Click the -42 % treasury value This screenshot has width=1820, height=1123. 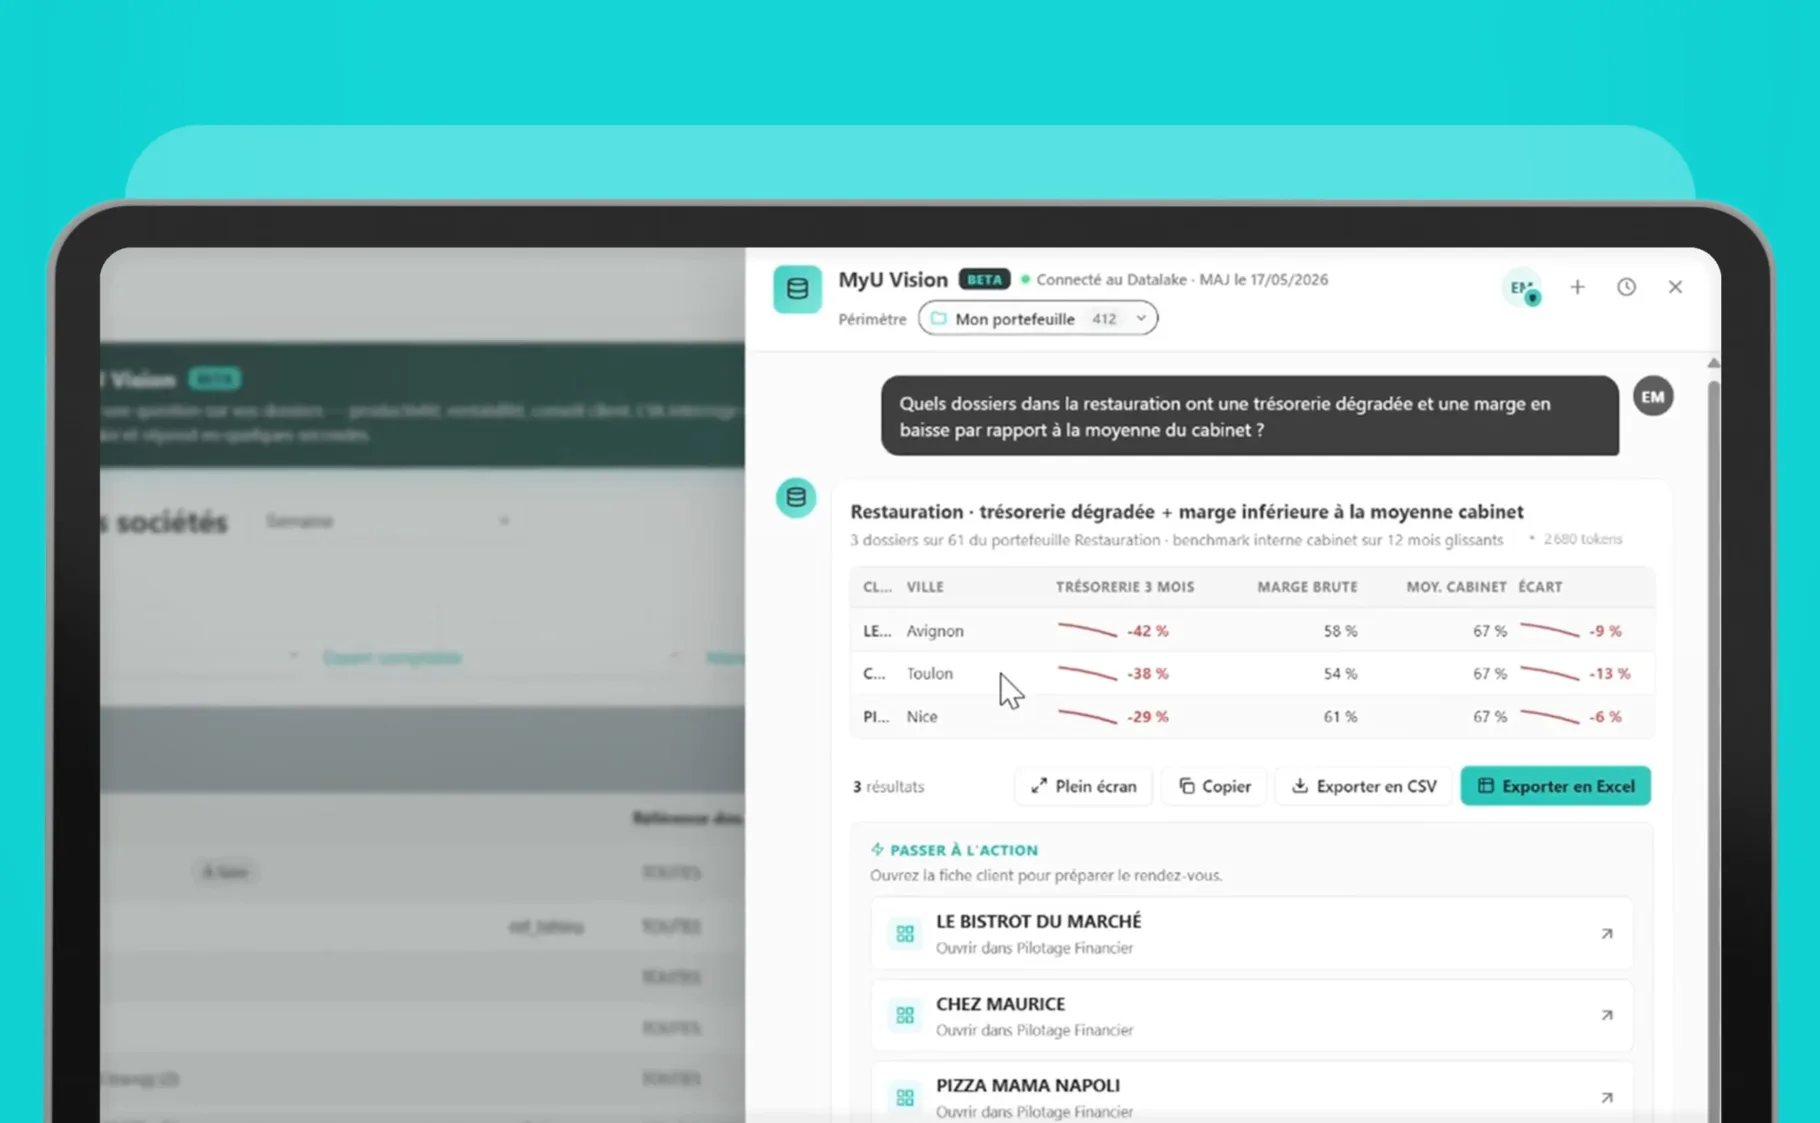[x=1147, y=631]
